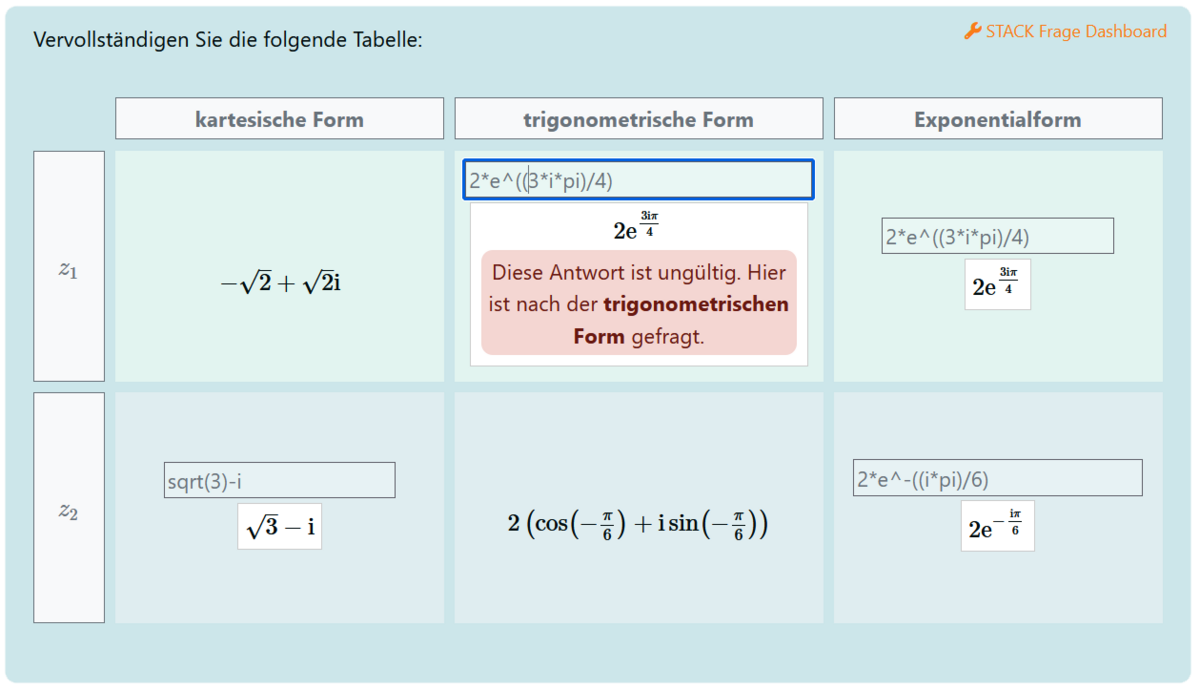
Task: Focus the z1 trigonometrische Form input field
Action: click(638, 180)
